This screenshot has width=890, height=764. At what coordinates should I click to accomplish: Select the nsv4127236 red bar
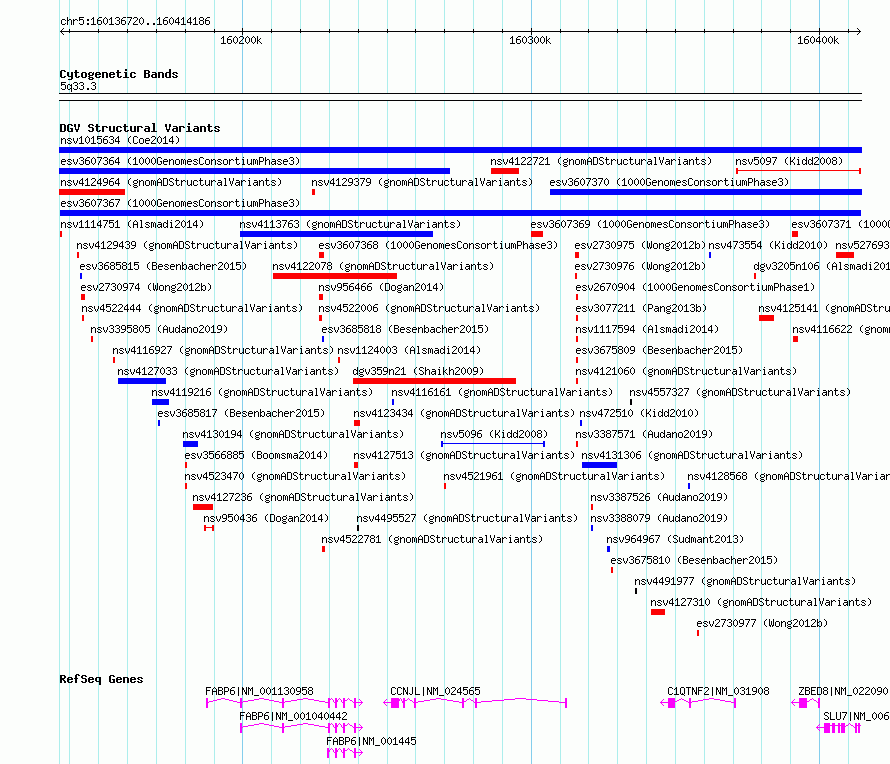pyautogui.click(x=203, y=507)
